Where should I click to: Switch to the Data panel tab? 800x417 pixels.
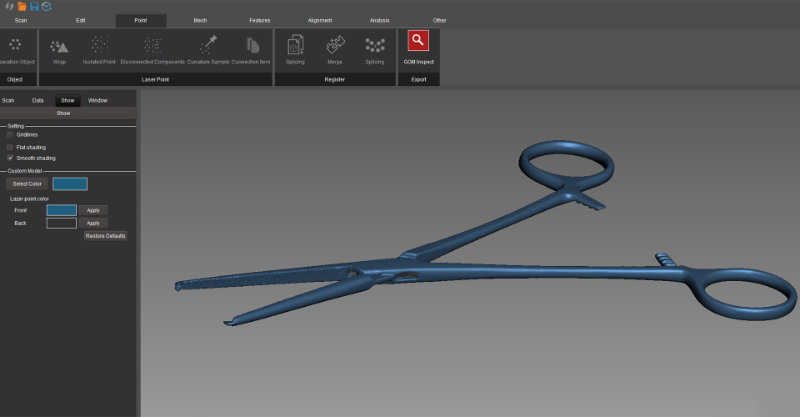click(x=38, y=100)
